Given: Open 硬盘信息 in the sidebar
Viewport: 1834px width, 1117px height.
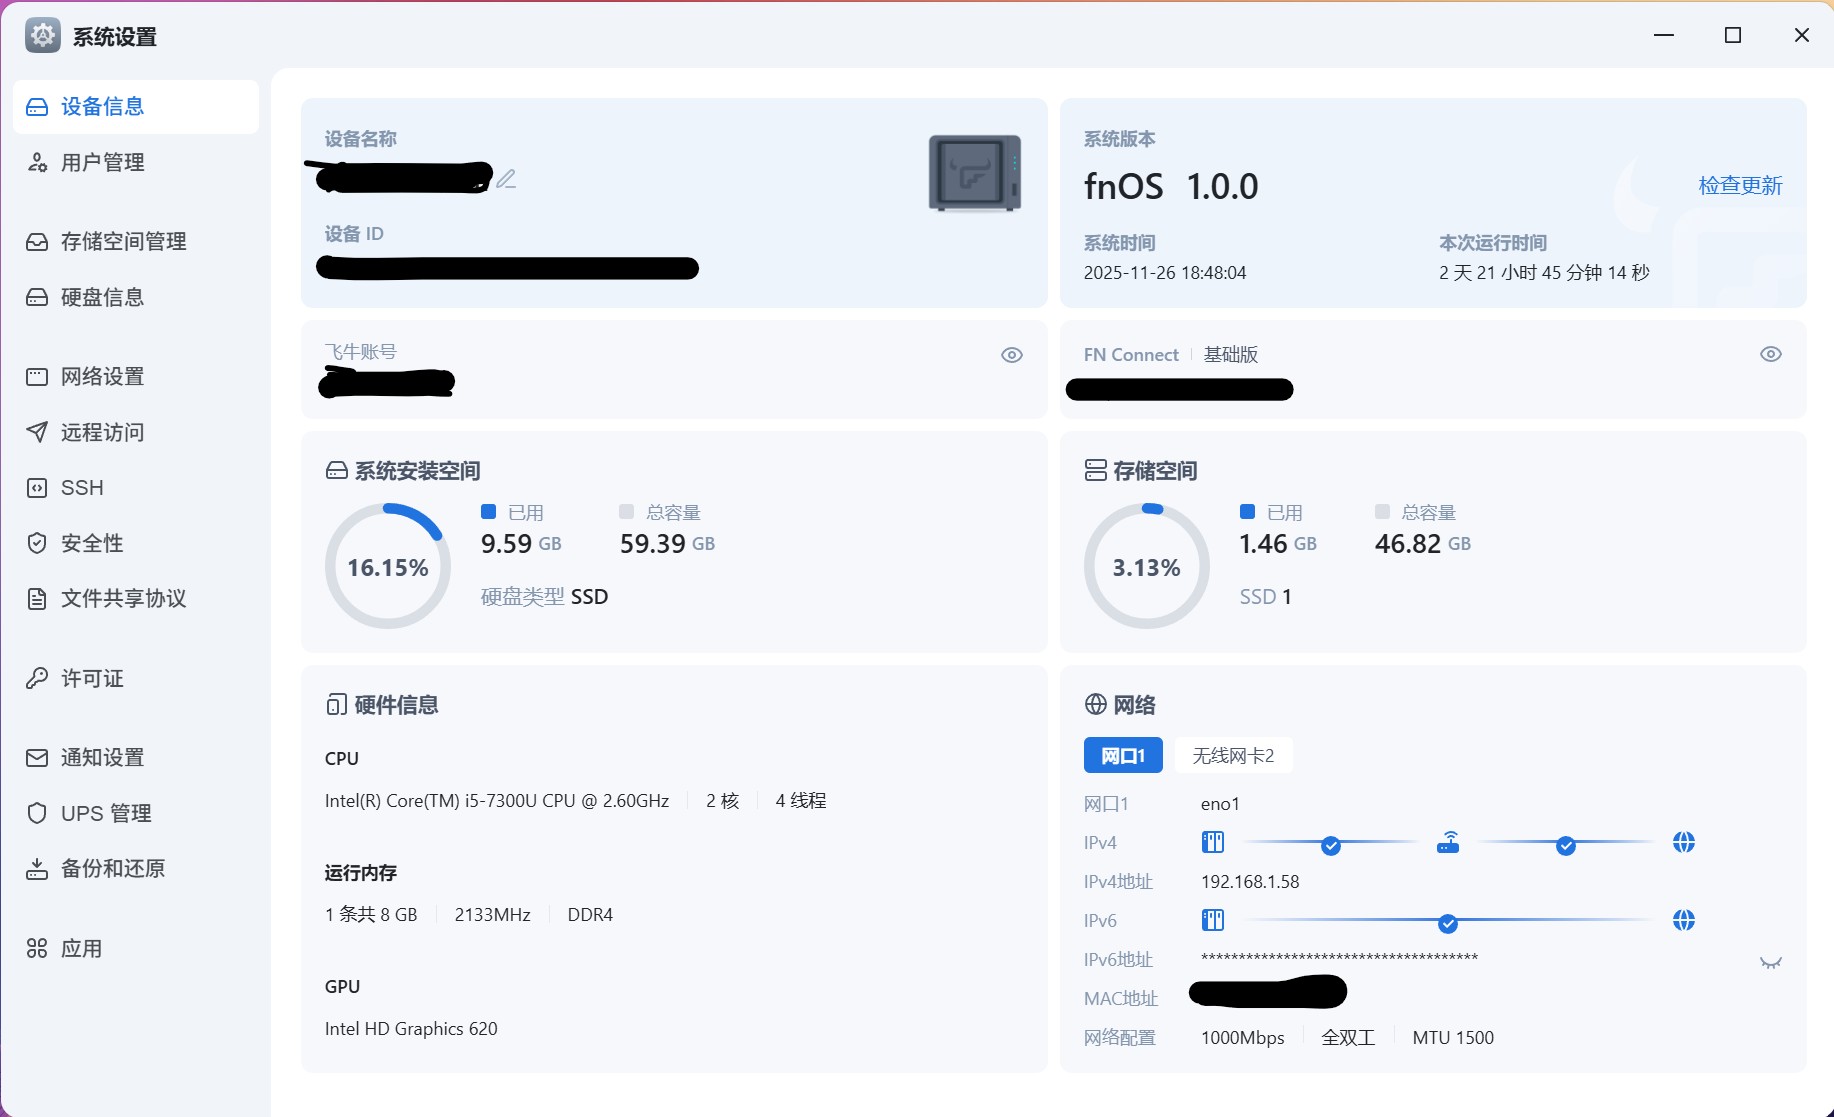Looking at the screenshot, I should [136, 298].
